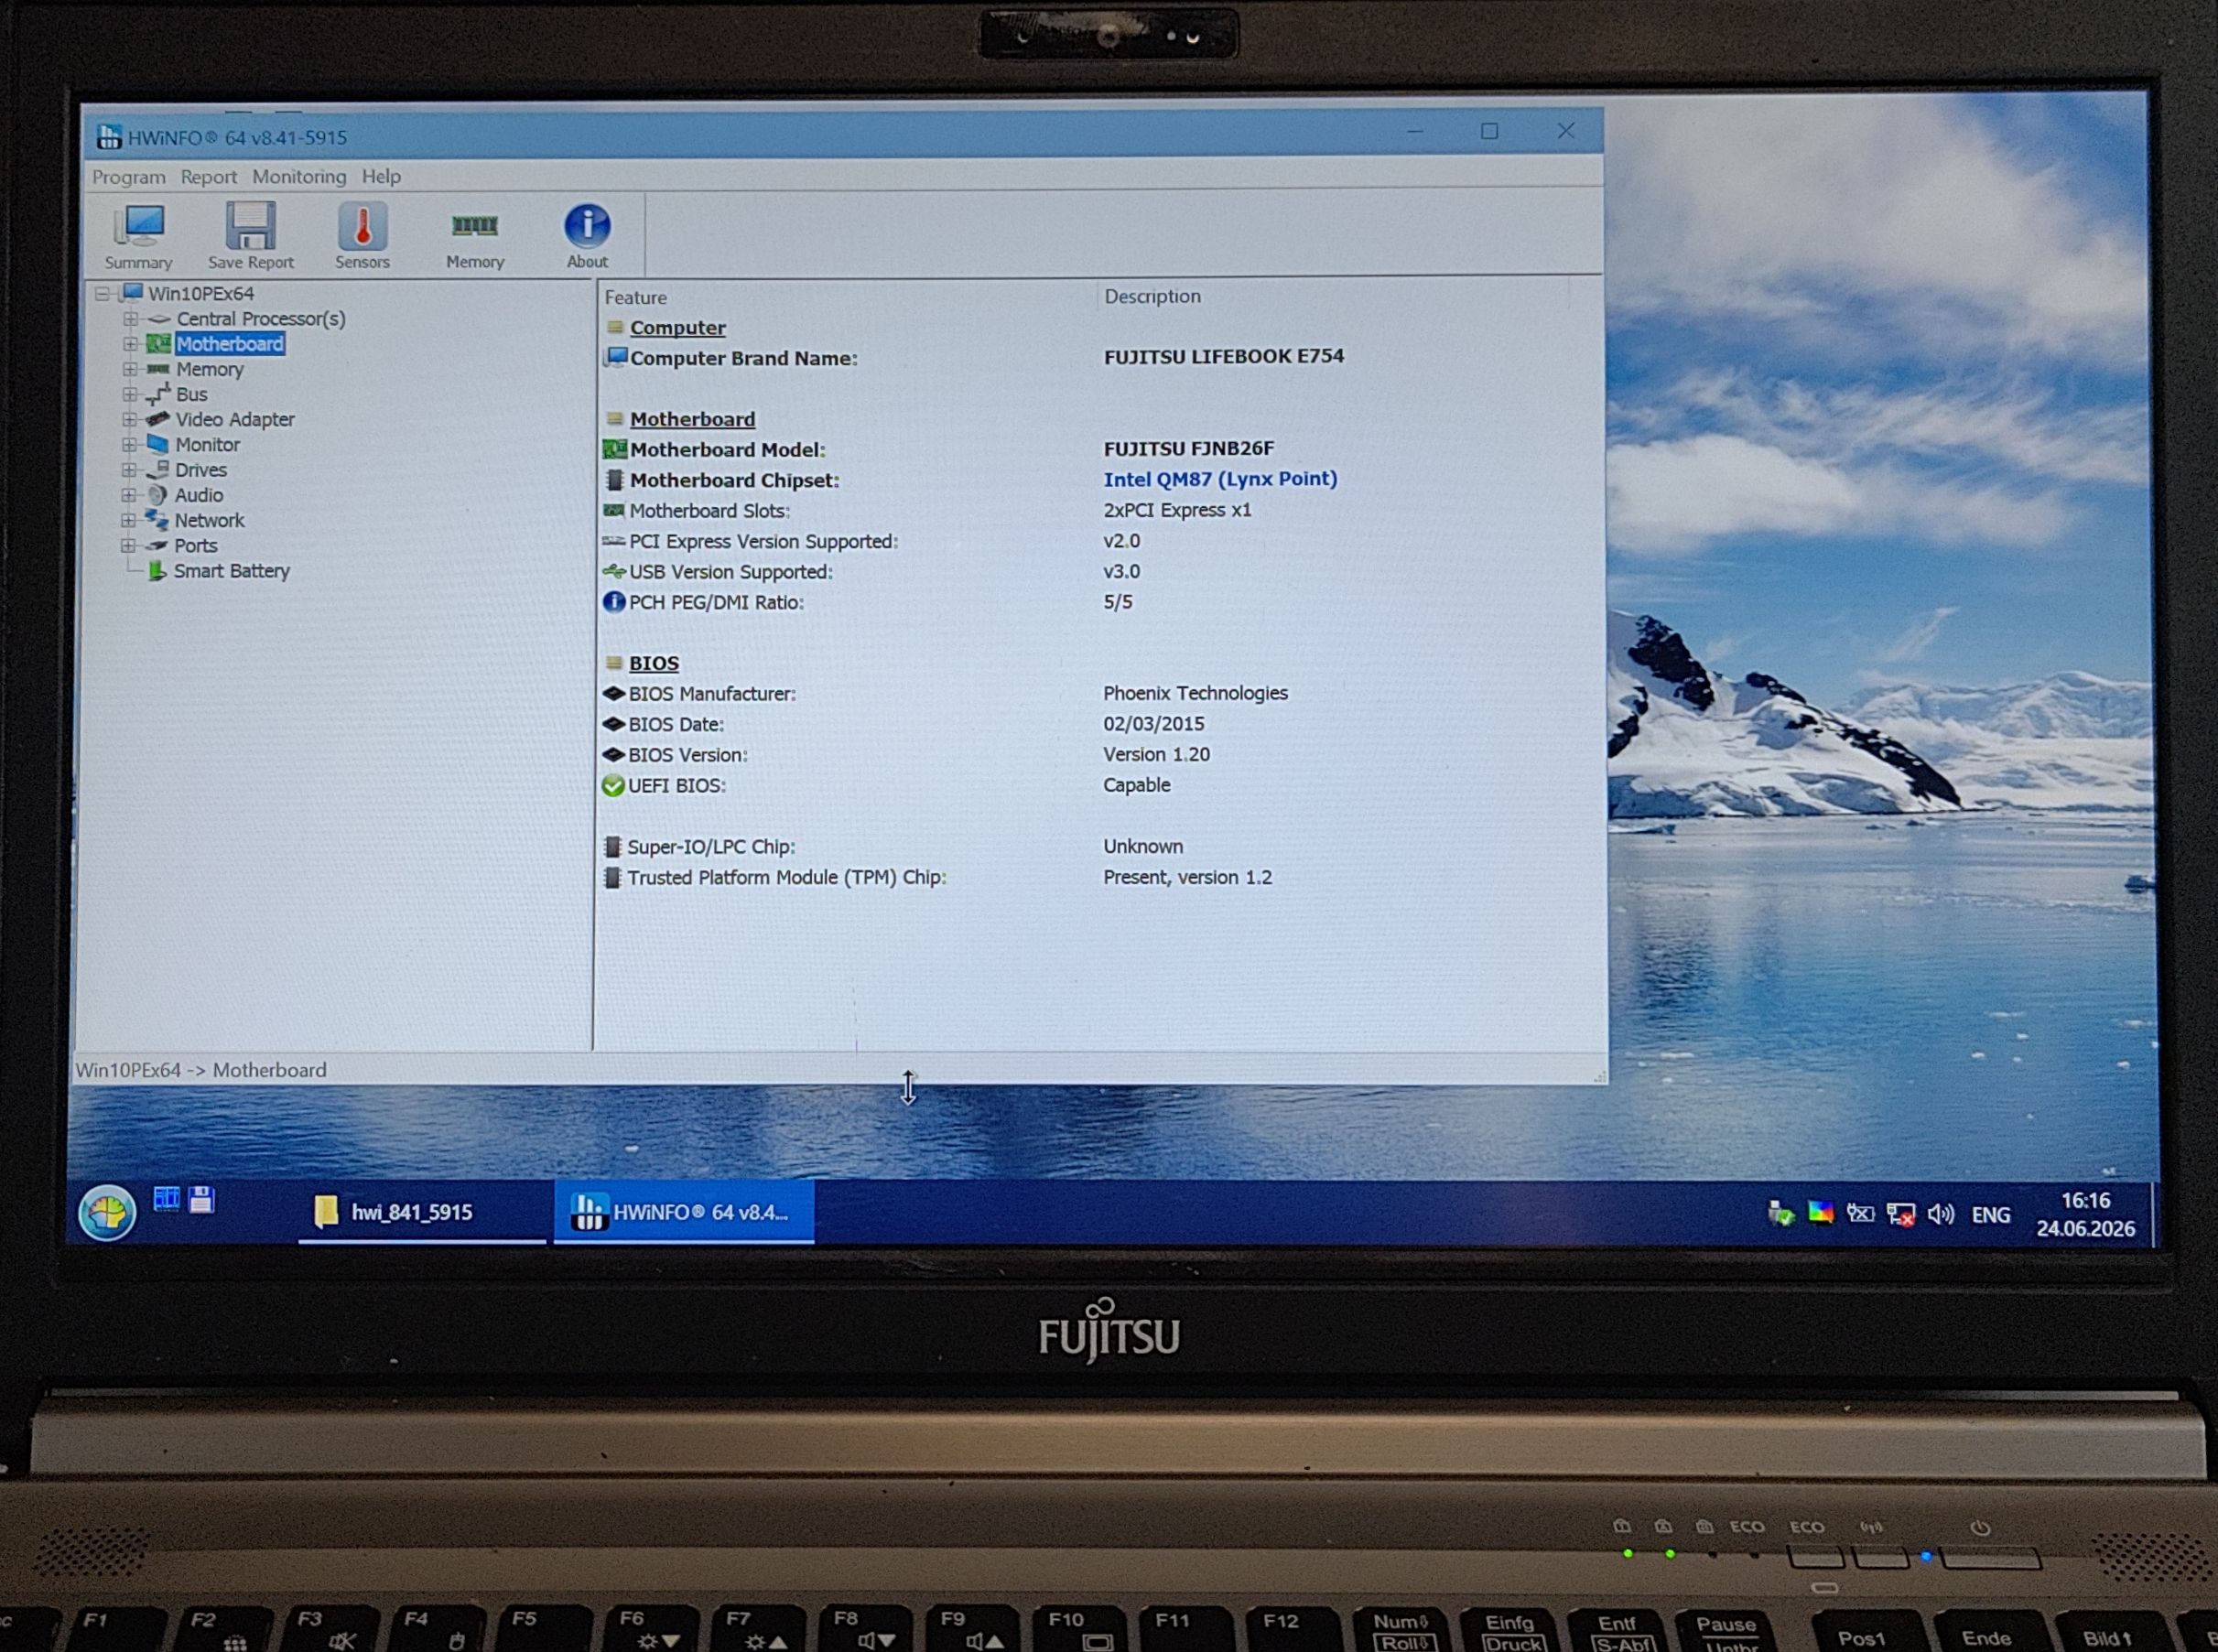Select Drives in the tree
This screenshot has width=2218, height=1652.
point(201,470)
